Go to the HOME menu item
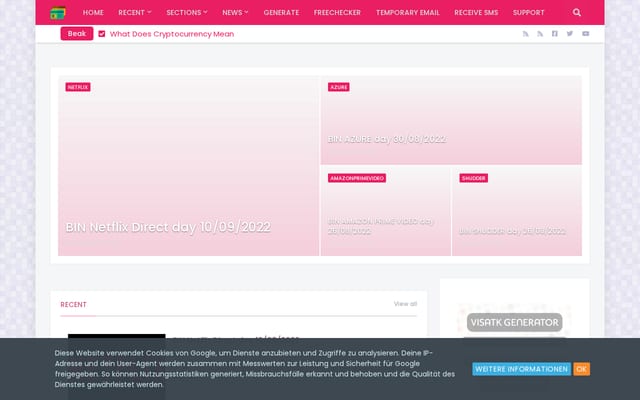The width and height of the screenshot is (640, 400). click(93, 13)
